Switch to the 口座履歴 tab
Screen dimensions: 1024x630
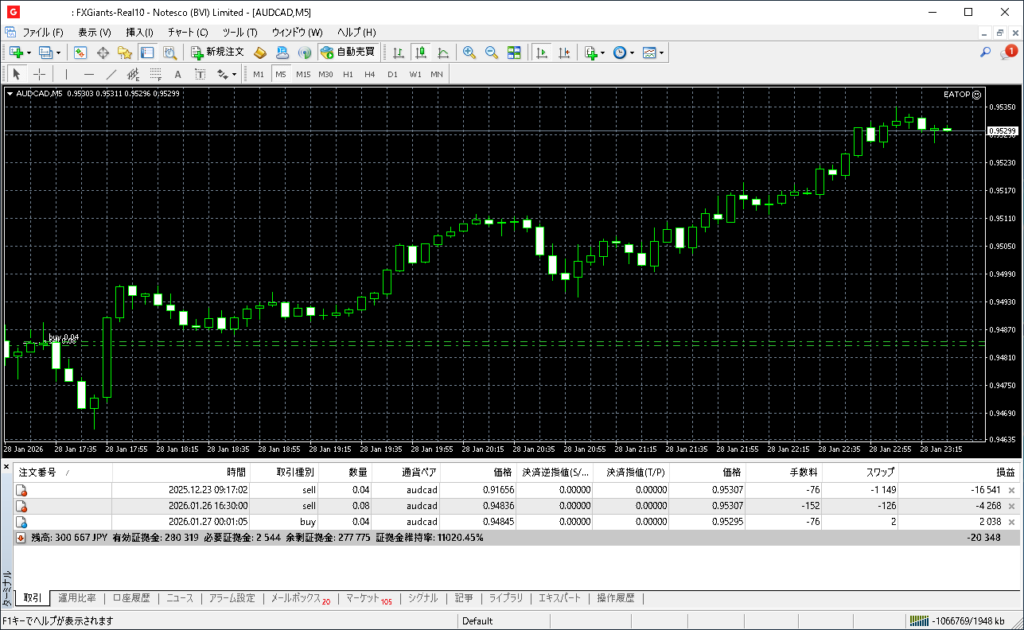[130, 598]
